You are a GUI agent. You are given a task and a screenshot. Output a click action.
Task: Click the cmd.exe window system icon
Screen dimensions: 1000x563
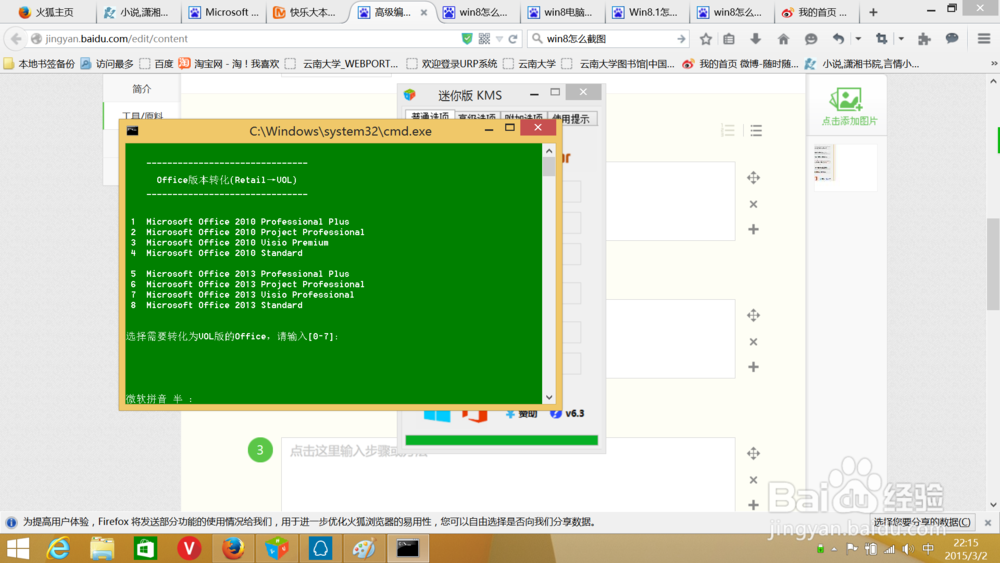(x=133, y=131)
